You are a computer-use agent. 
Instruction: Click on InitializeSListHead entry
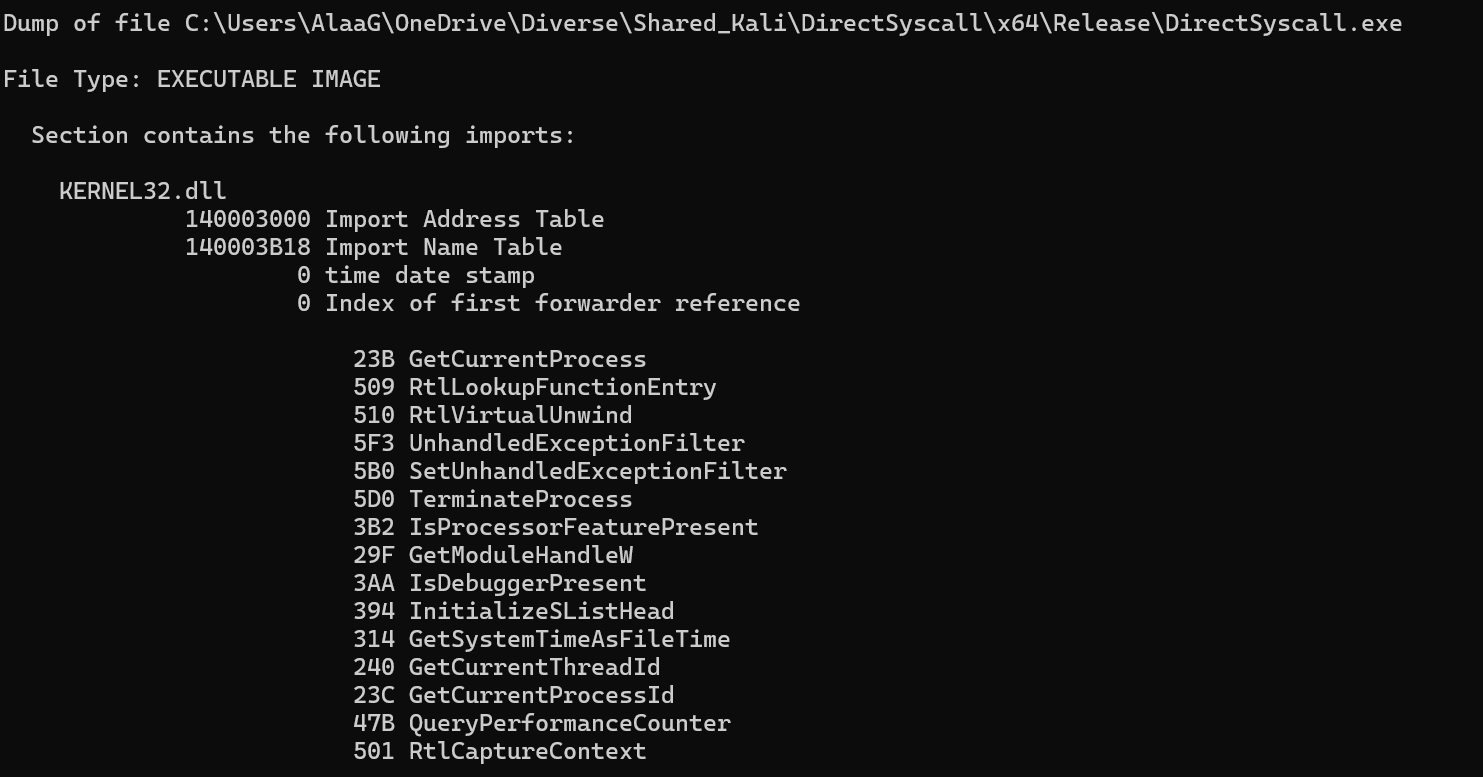coord(541,611)
